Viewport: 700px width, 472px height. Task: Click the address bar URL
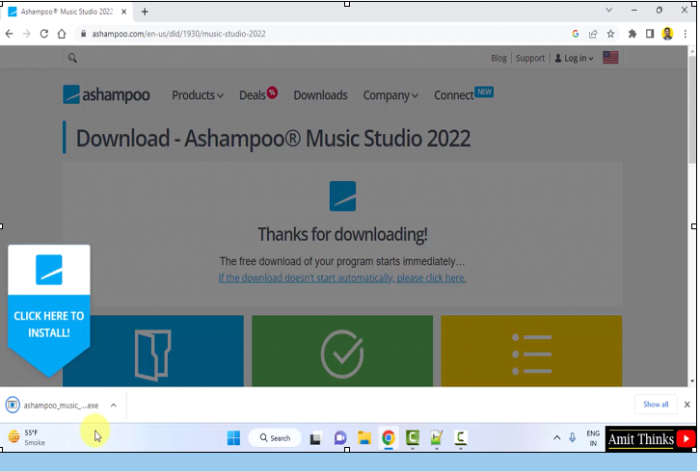click(179, 34)
